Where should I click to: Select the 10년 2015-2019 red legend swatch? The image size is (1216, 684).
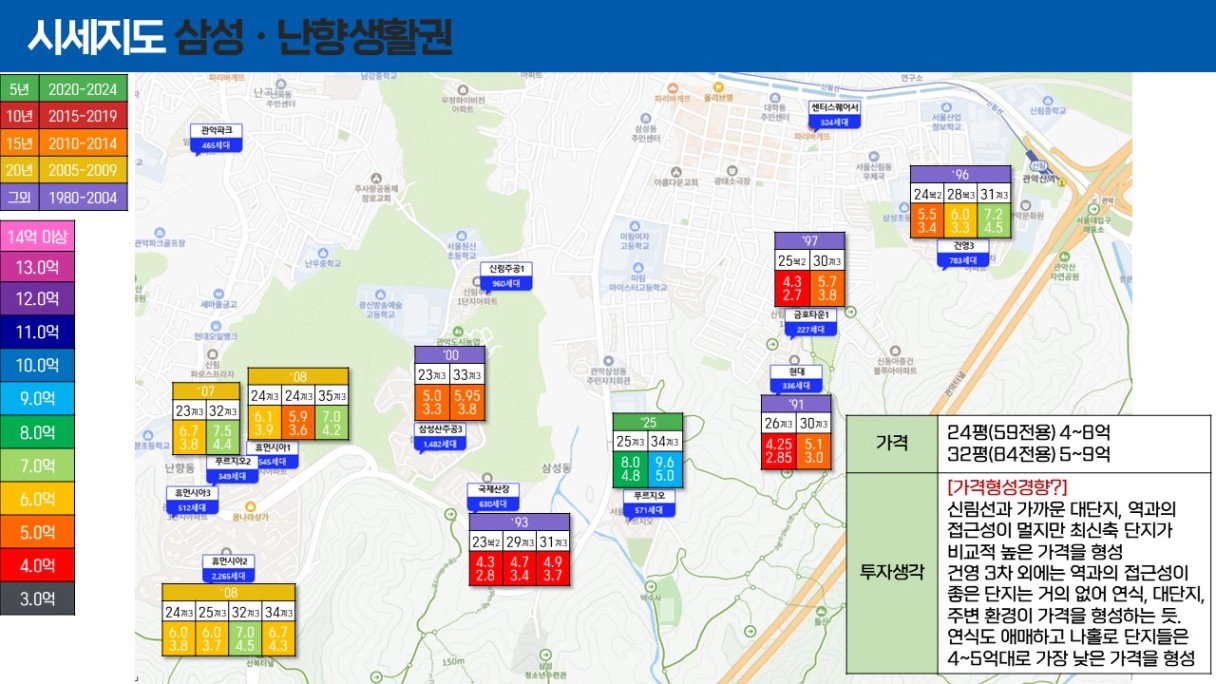tap(65, 116)
